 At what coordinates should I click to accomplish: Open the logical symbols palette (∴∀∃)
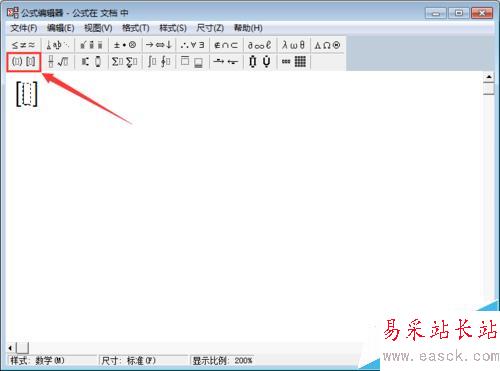tap(192, 45)
